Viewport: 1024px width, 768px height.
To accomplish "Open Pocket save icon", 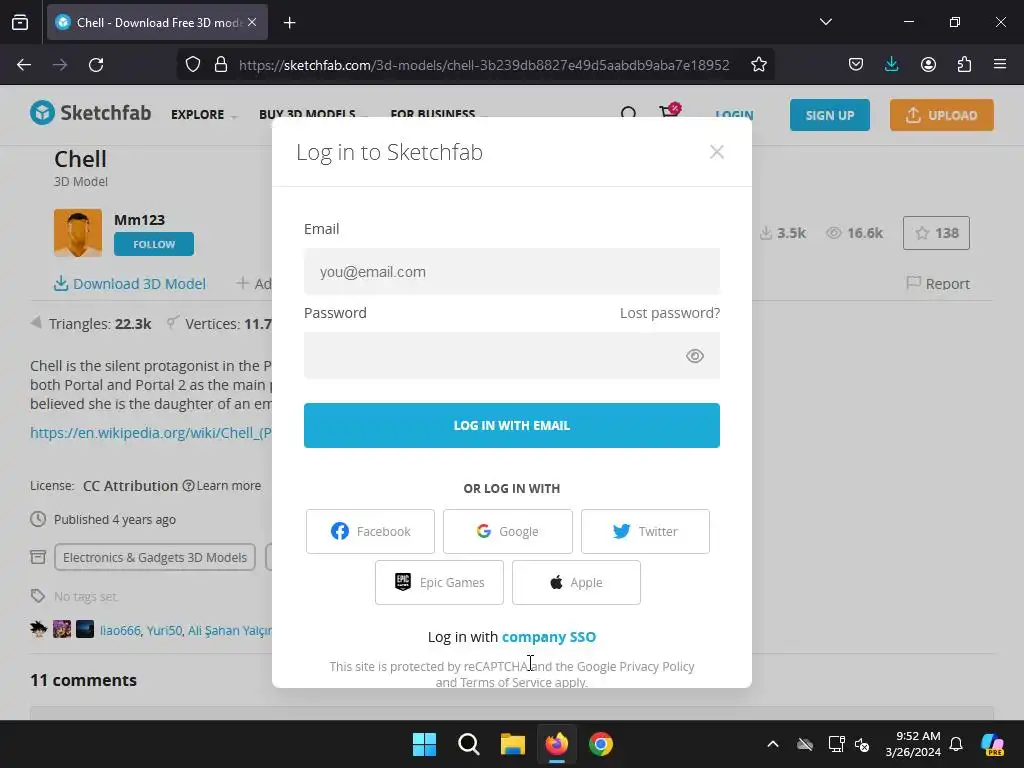I will 856,65.
